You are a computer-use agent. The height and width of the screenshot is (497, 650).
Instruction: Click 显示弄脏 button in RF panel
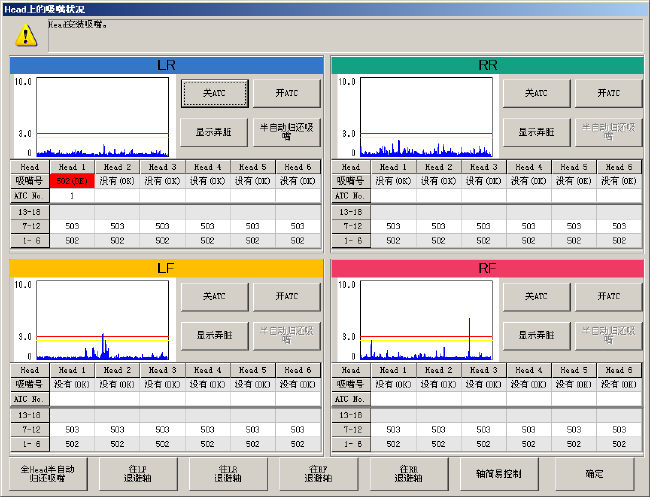[537, 336]
